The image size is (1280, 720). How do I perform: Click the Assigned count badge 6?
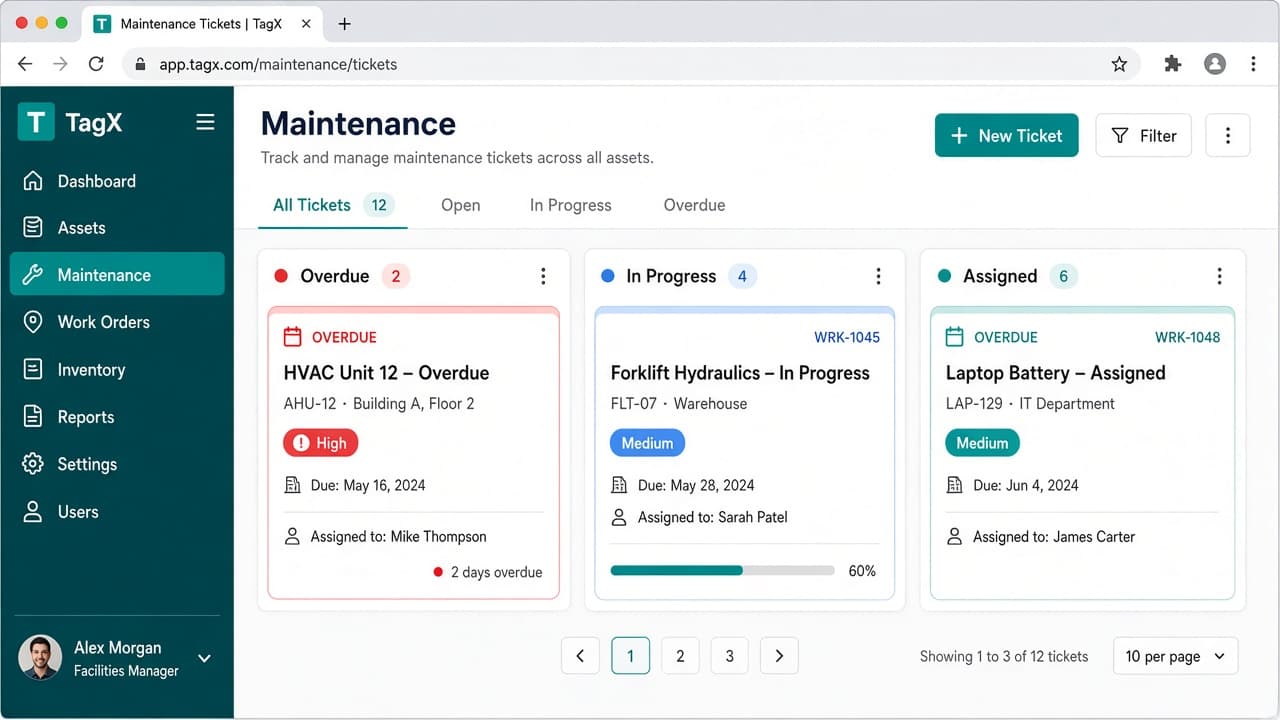pos(1063,276)
